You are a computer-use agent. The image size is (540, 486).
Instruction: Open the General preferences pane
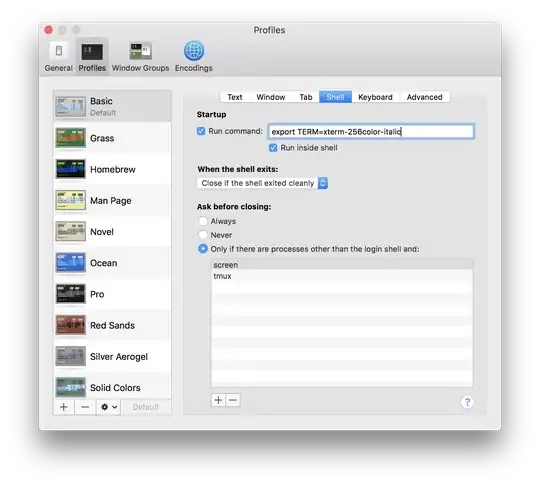tap(59, 57)
